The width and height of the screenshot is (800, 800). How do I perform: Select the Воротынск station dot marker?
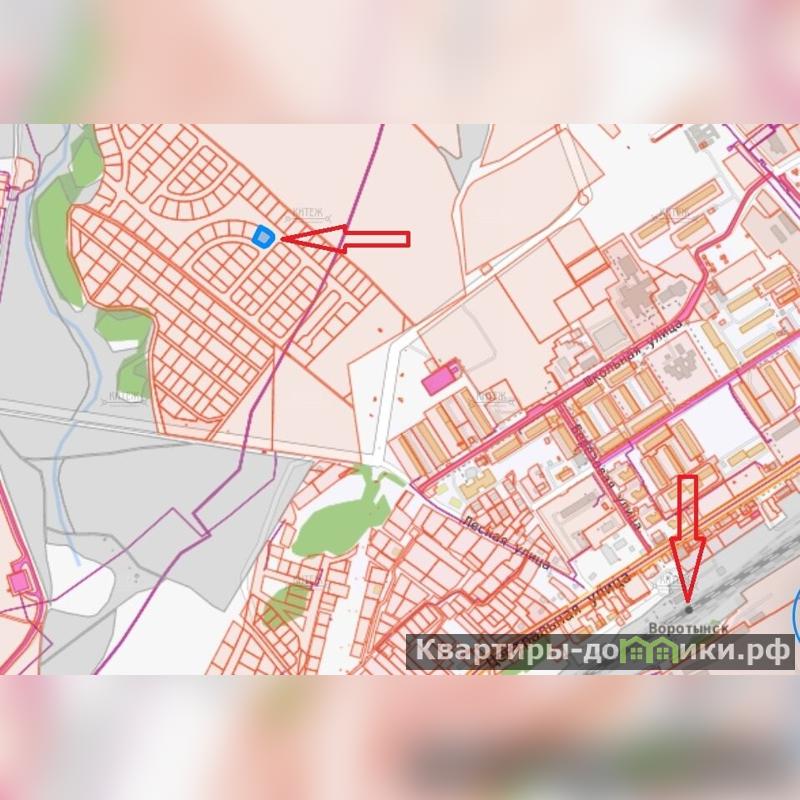point(689,609)
